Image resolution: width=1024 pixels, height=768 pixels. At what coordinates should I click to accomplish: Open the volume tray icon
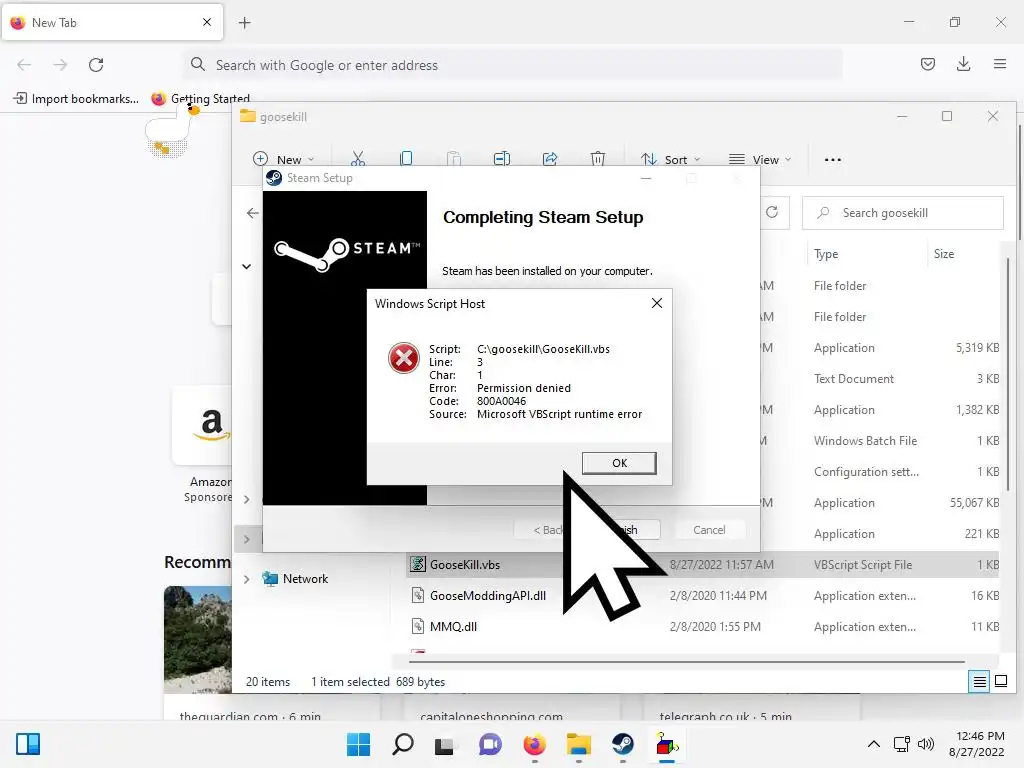point(925,744)
